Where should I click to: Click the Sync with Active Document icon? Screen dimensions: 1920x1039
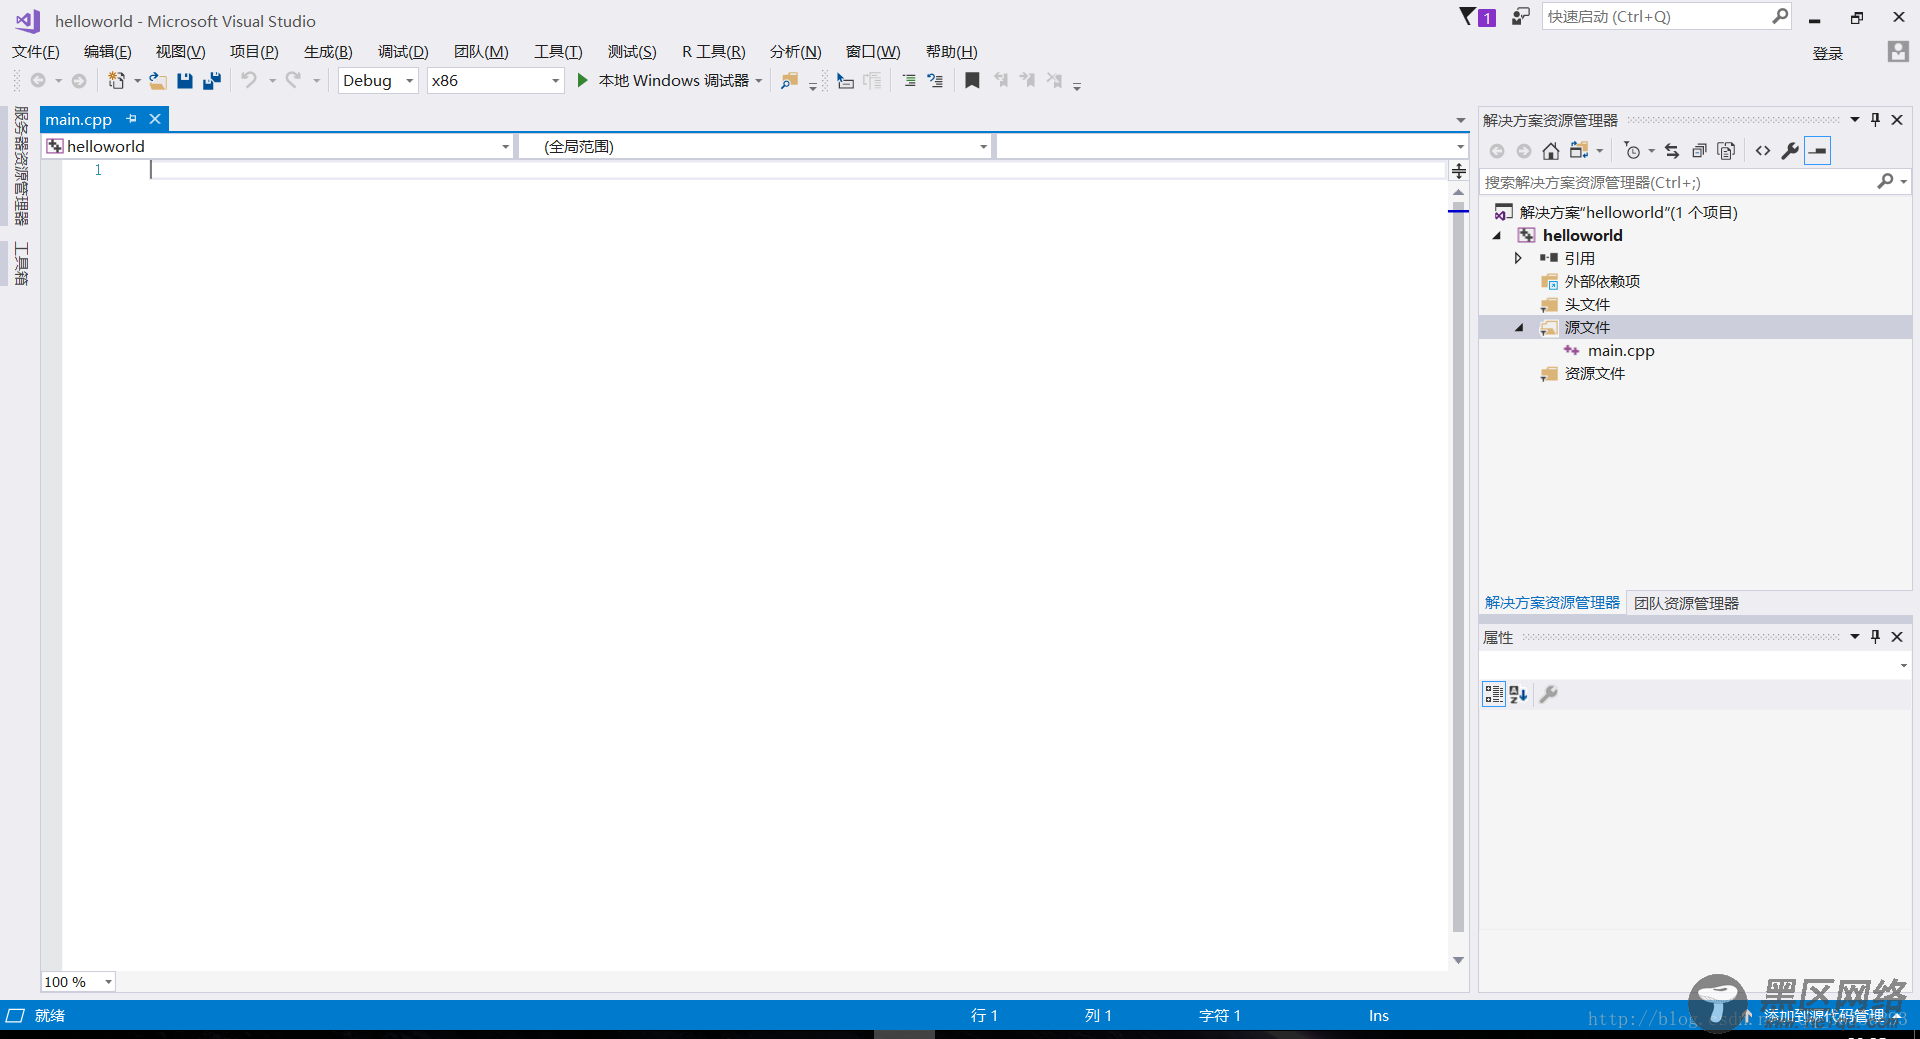pos(1672,151)
